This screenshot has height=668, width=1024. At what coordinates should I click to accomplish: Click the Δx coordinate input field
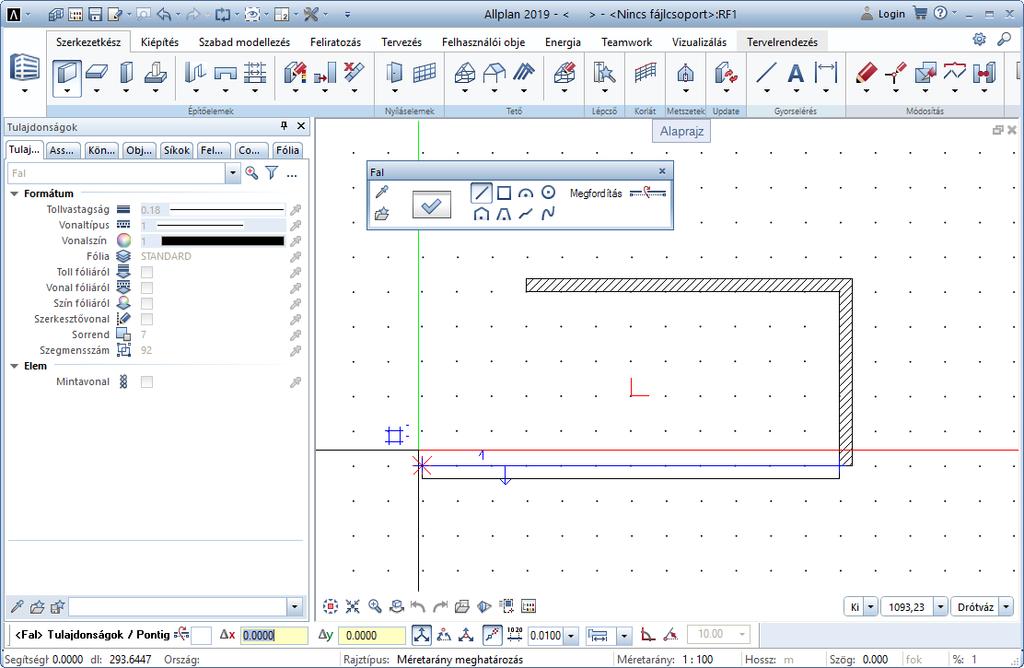(274, 635)
